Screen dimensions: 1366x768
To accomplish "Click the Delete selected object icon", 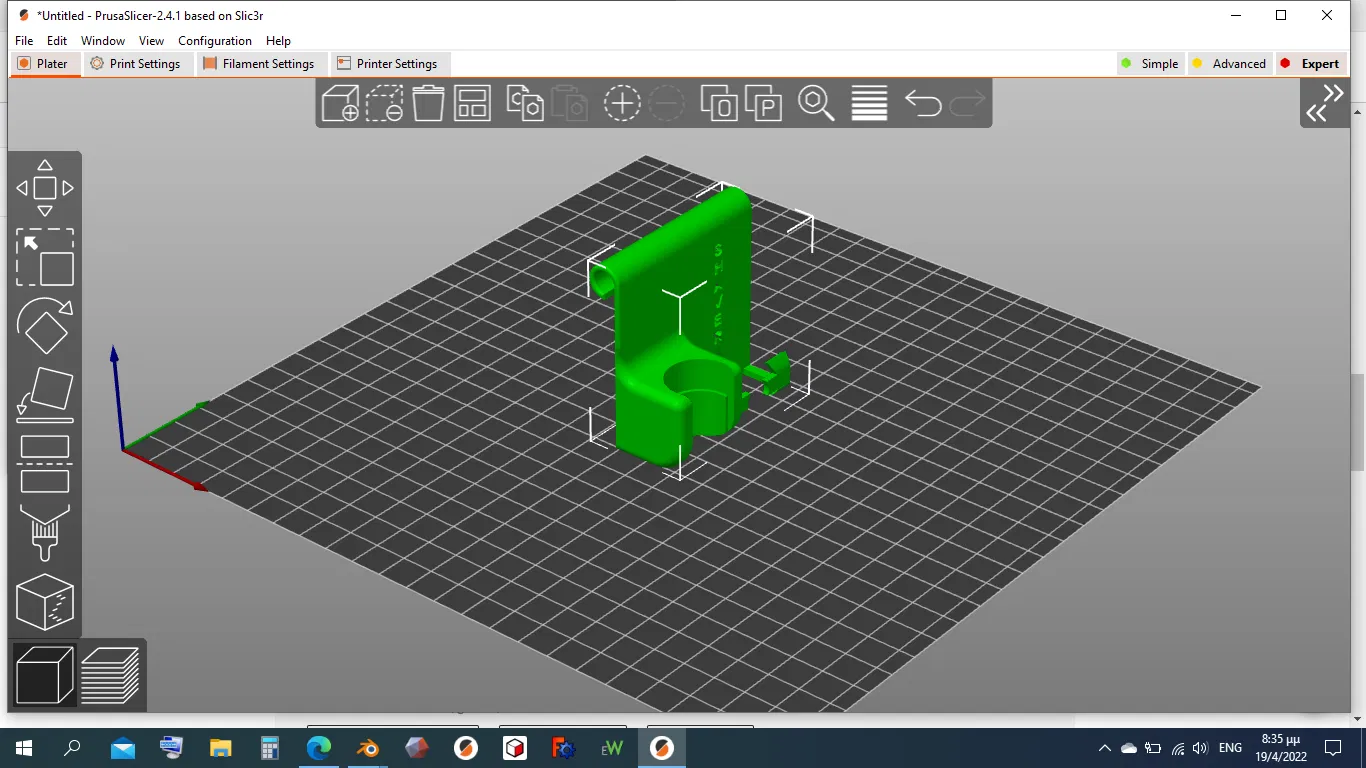I will [384, 103].
